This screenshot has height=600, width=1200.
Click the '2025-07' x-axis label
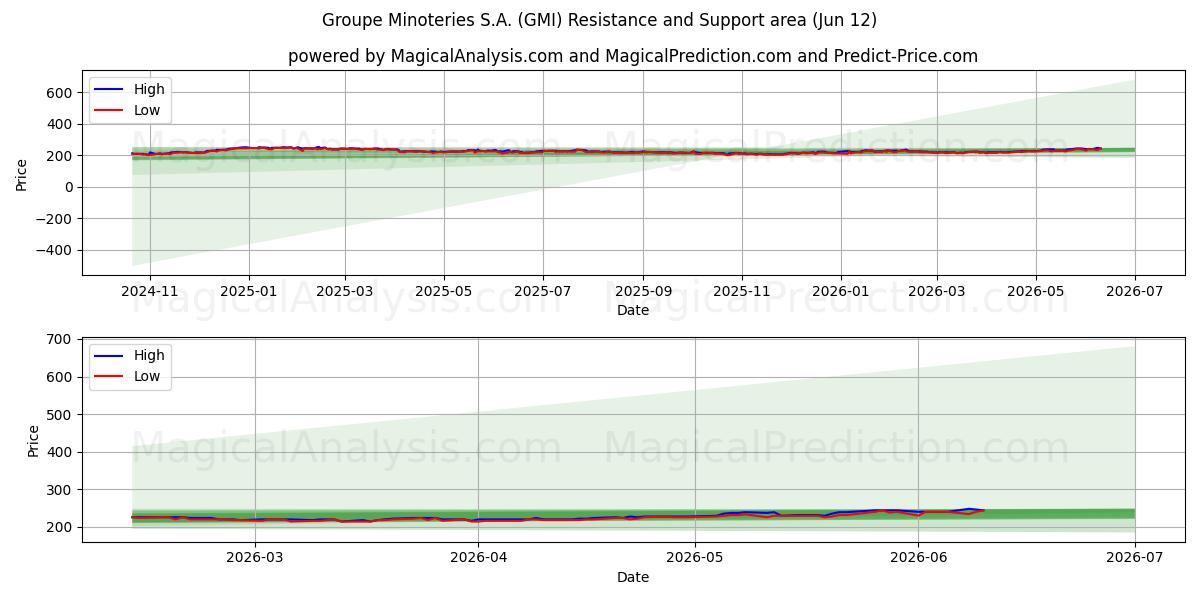[x=542, y=292]
